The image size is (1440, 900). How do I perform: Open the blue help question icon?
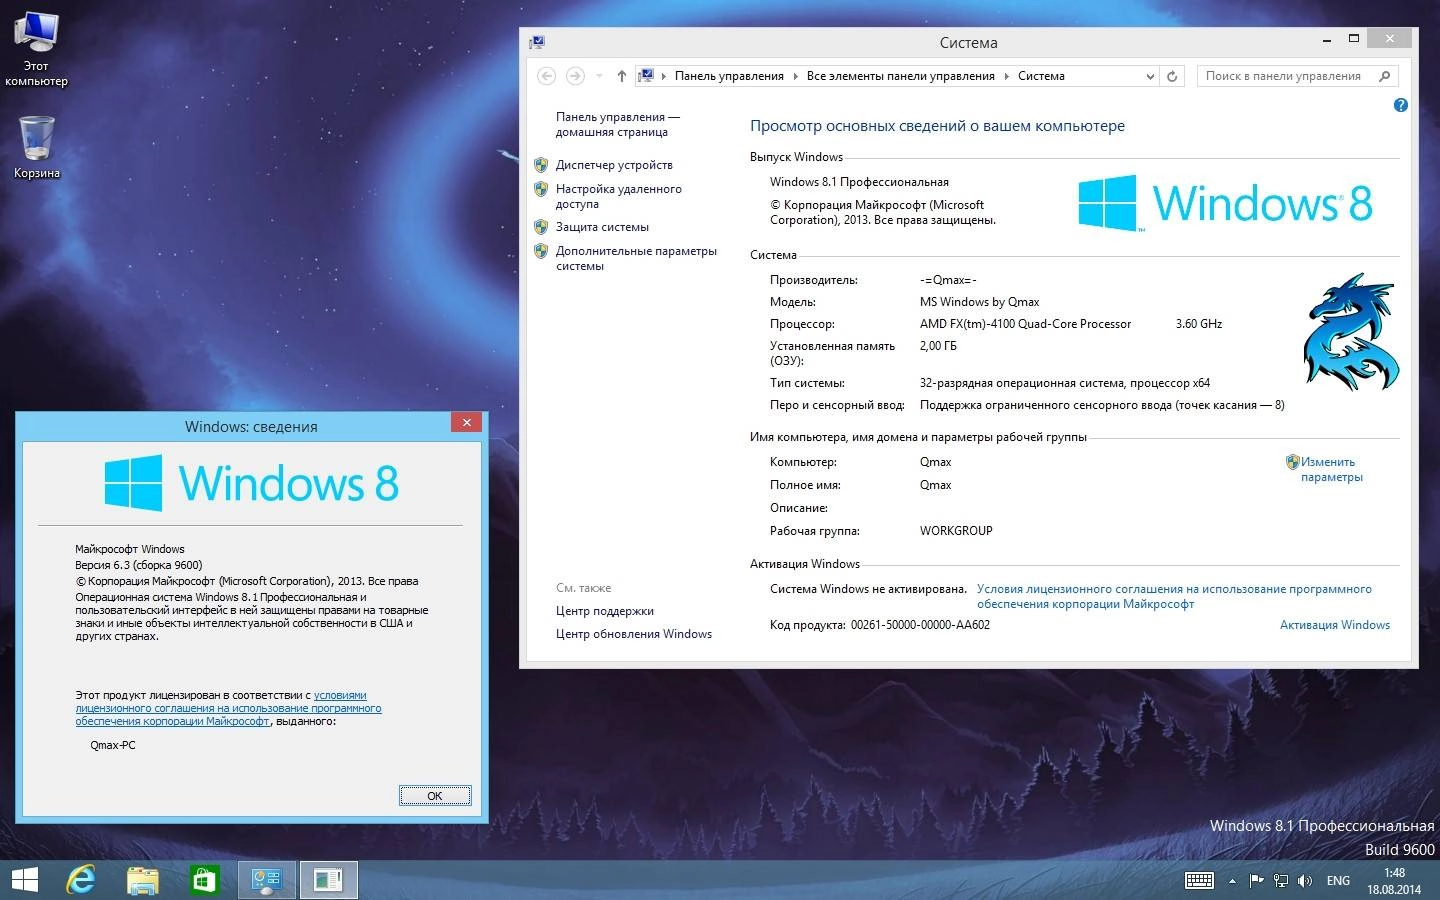(x=1401, y=105)
